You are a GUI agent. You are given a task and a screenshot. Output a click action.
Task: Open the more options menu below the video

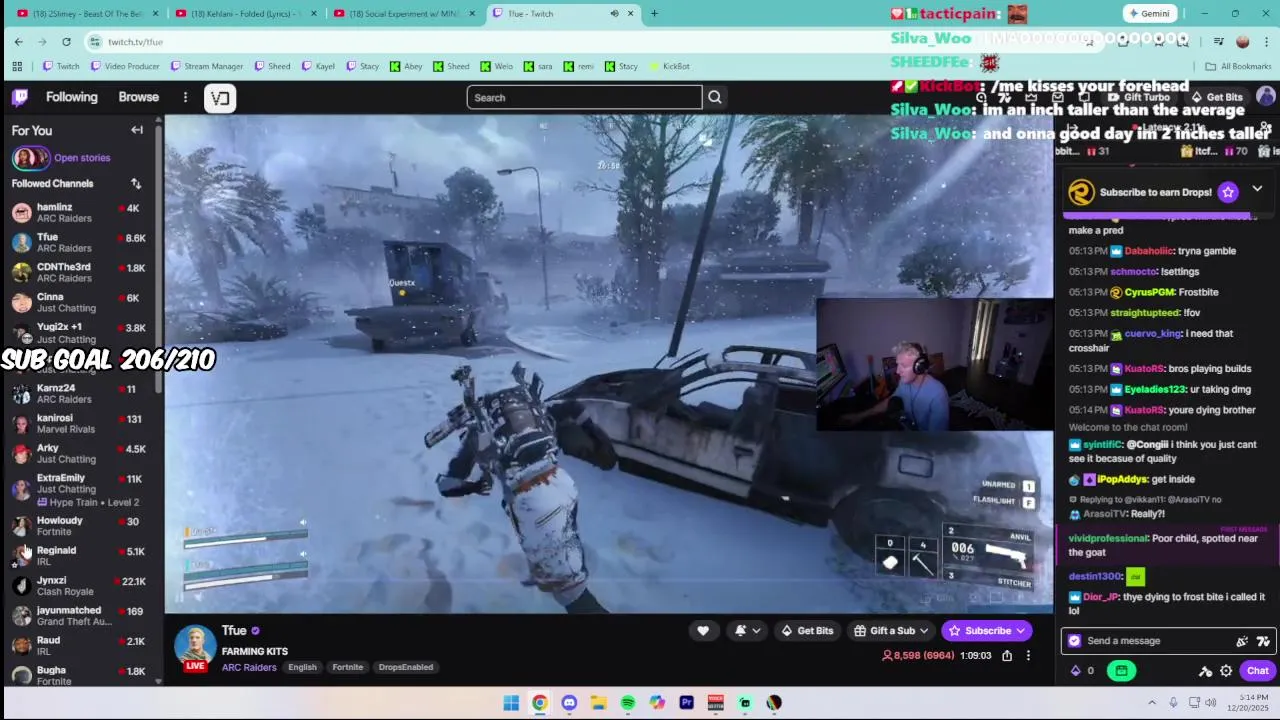point(1028,656)
